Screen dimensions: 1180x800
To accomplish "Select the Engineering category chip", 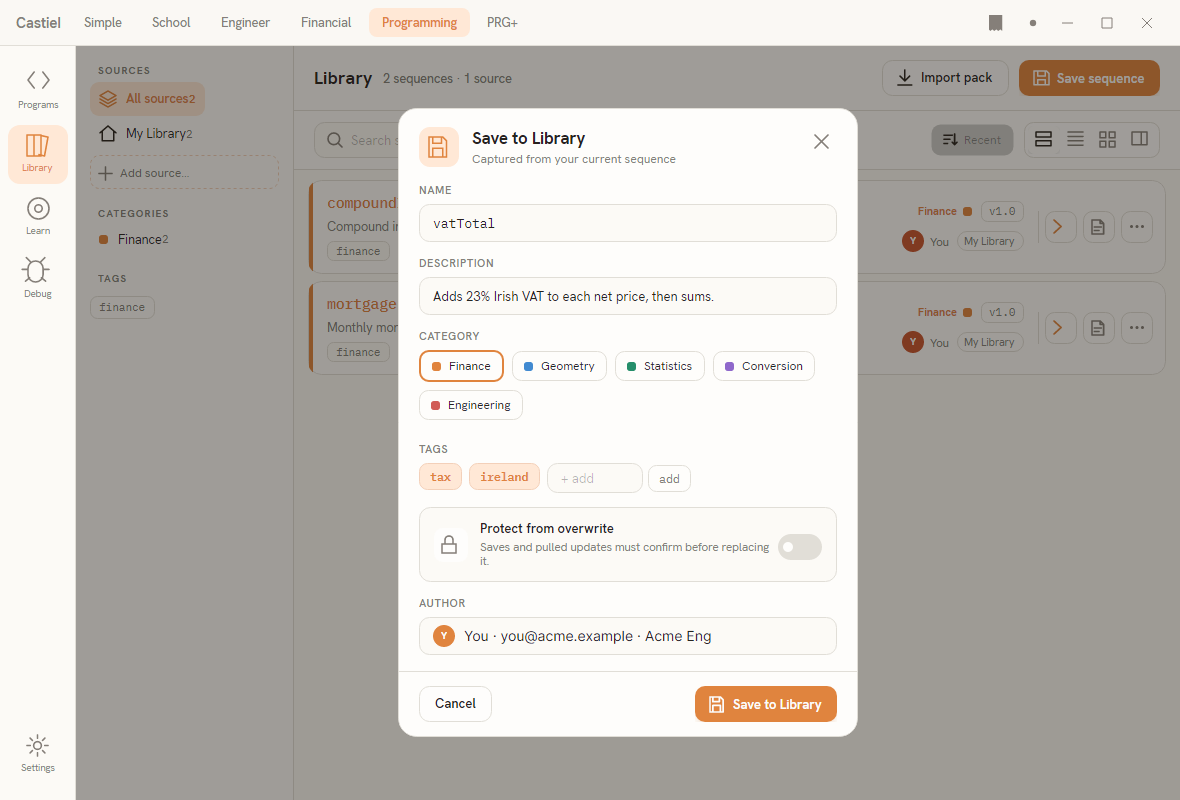I will coord(470,406).
